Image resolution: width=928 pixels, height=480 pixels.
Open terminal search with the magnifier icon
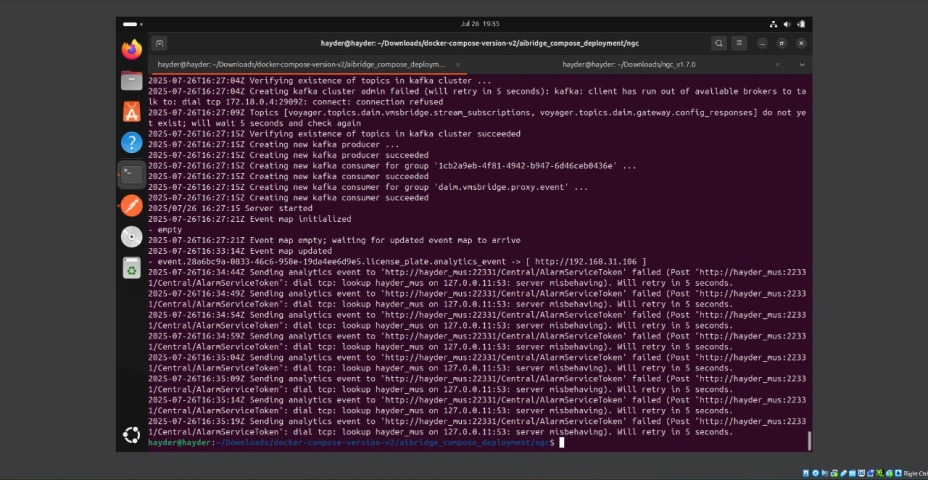(719, 44)
